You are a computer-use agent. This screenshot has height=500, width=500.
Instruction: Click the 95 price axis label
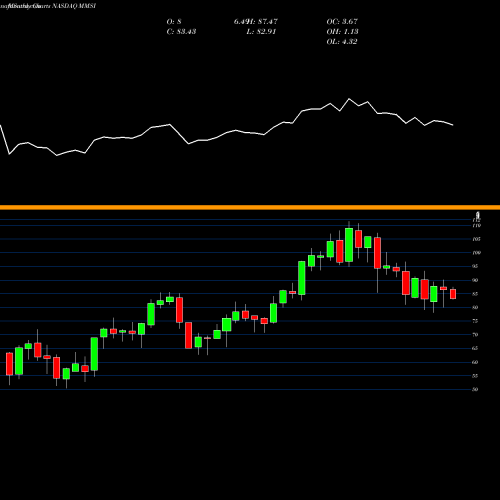pos(475,266)
